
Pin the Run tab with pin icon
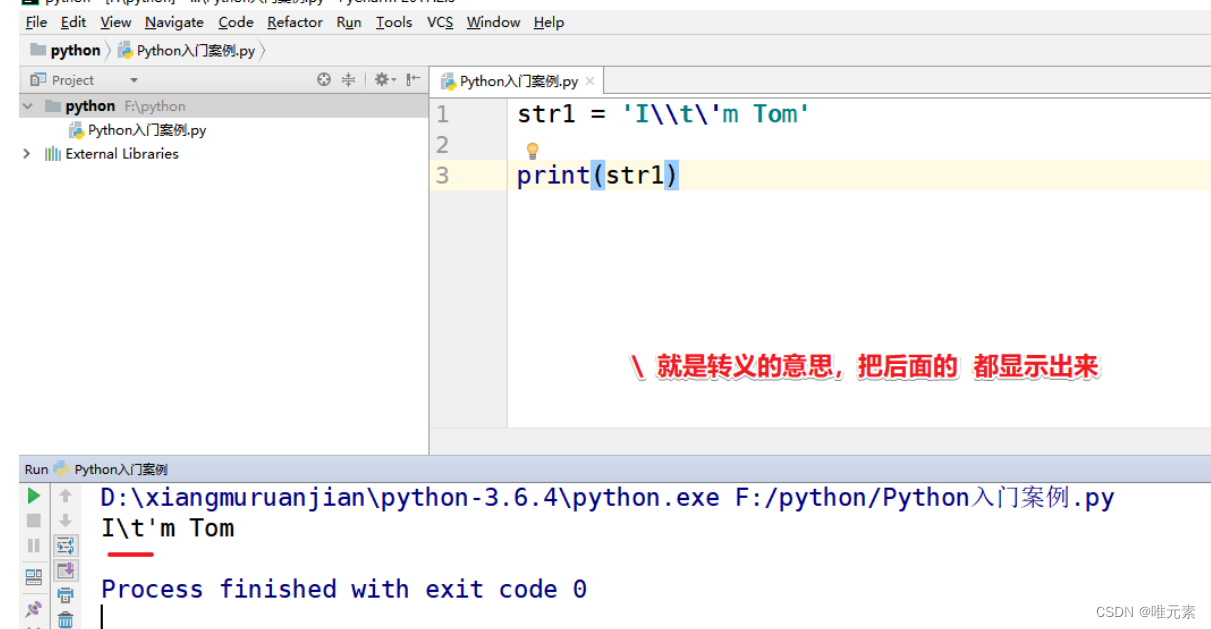34,608
